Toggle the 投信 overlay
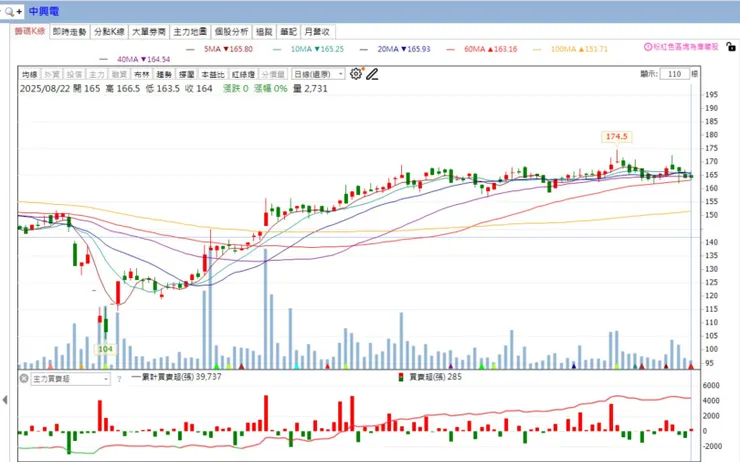 pyautogui.click(x=74, y=75)
